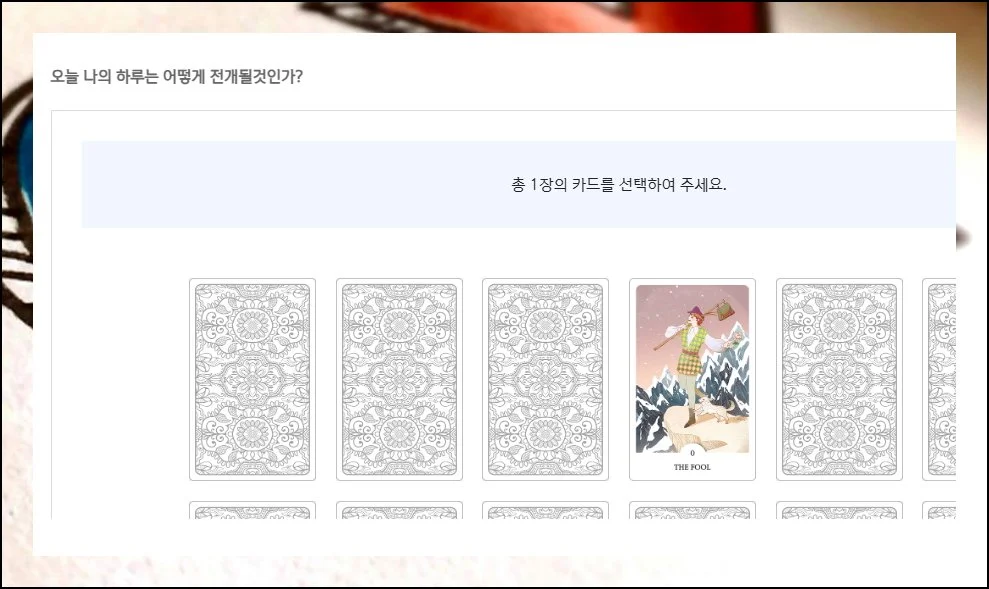Pick the face-down card right of The Fool
This screenshot has width=989, height=589.
[840, 379]
